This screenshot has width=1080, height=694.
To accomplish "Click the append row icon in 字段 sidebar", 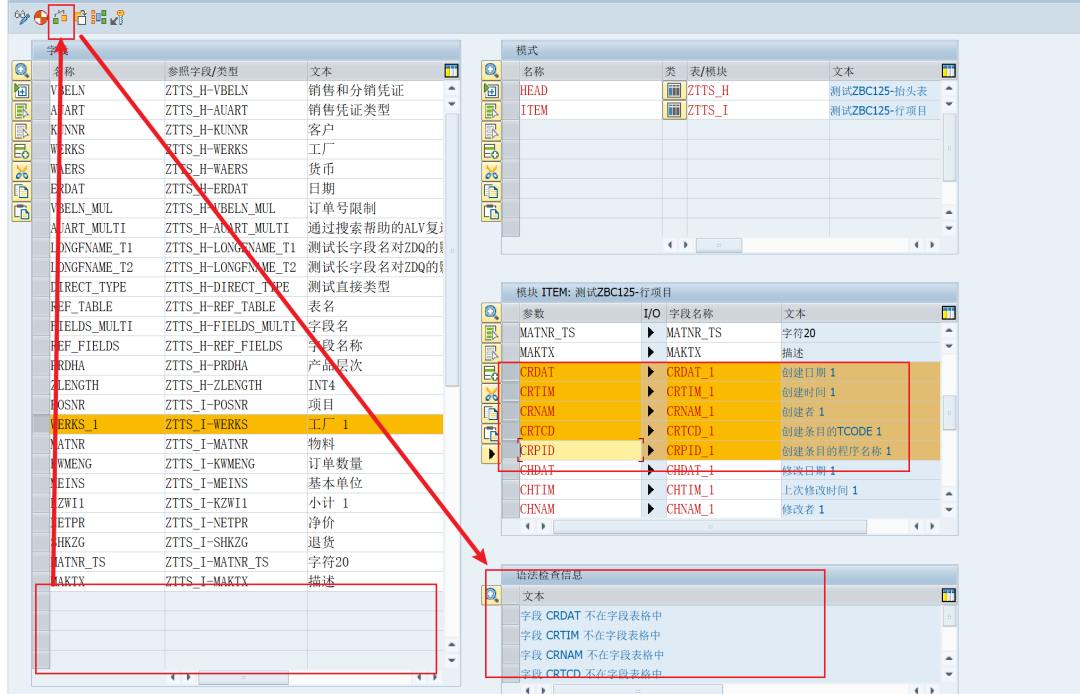I will [22, 151].
